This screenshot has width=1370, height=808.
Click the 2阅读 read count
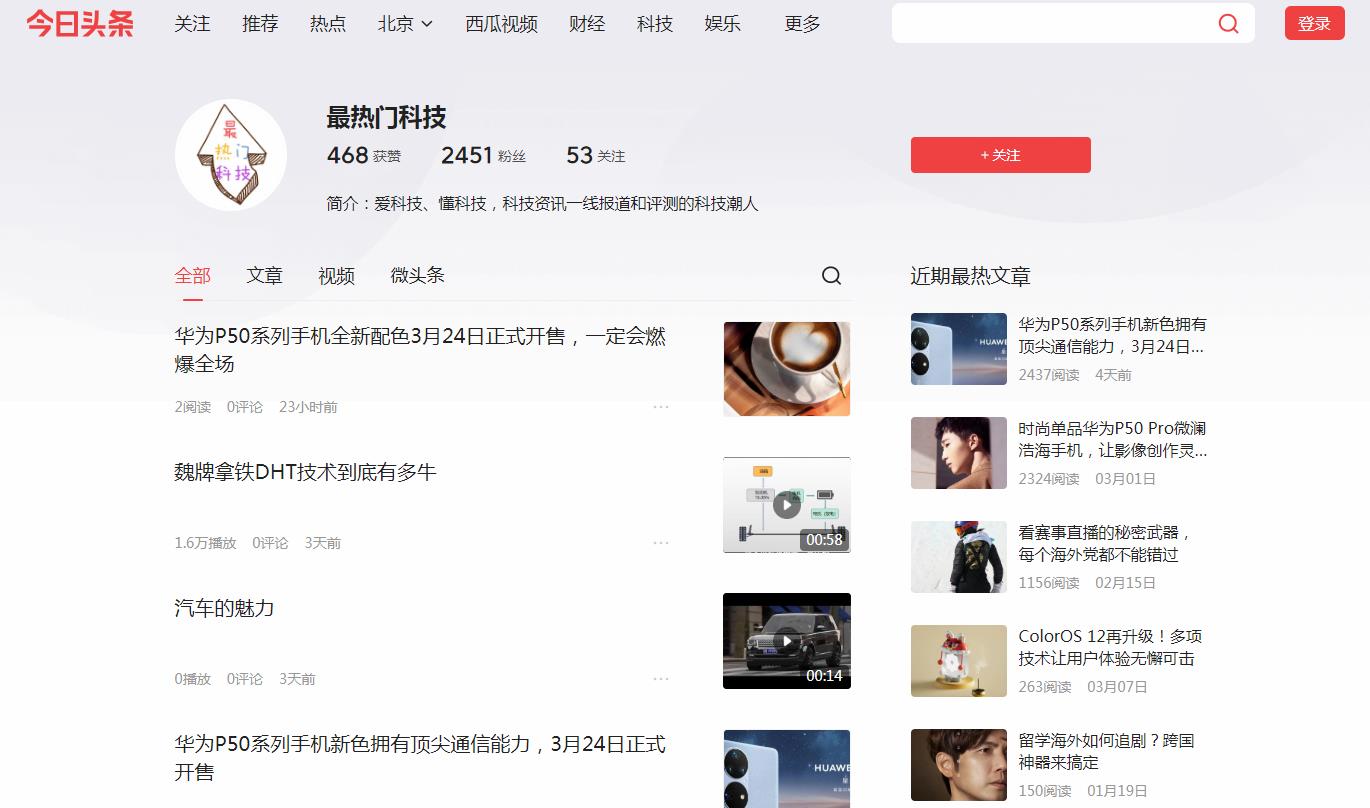coord(193,407)
